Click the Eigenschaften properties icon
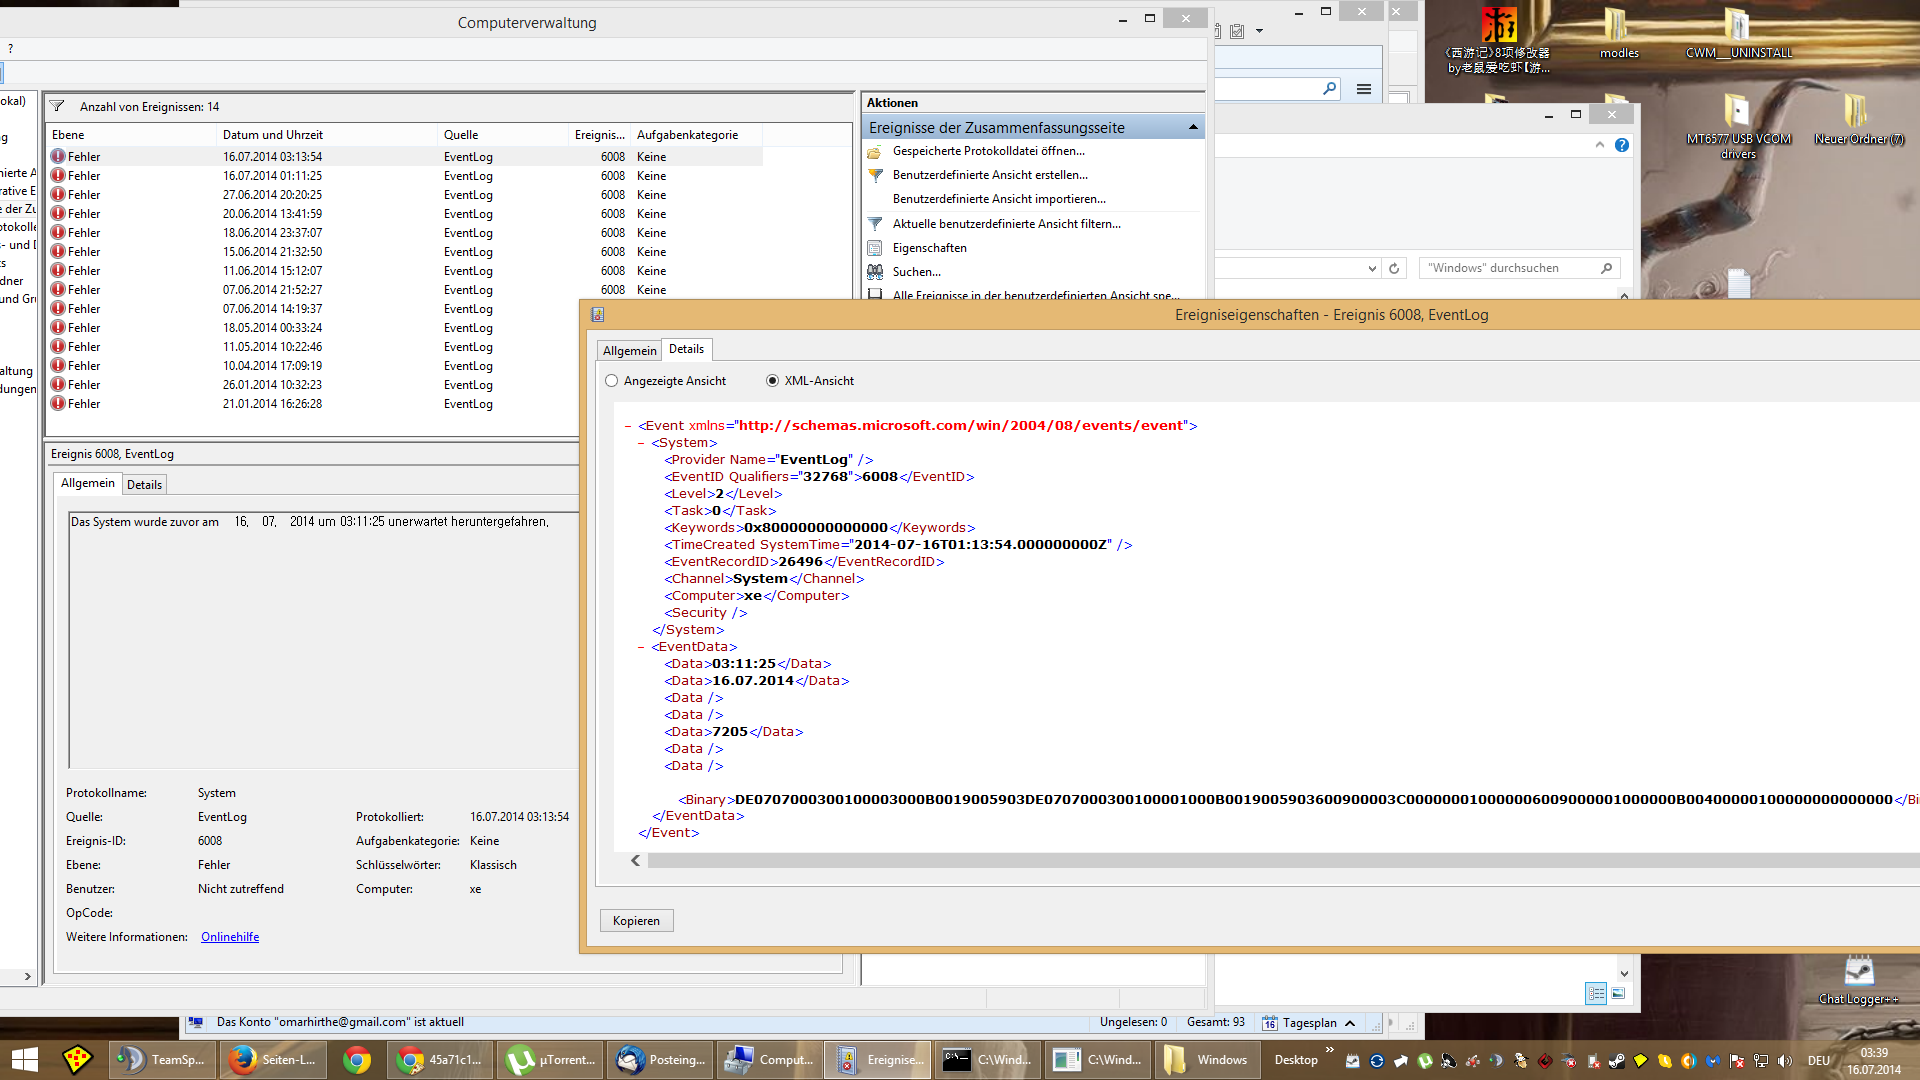Viewport: 1920px width, 1080px height. click(875, 248)
